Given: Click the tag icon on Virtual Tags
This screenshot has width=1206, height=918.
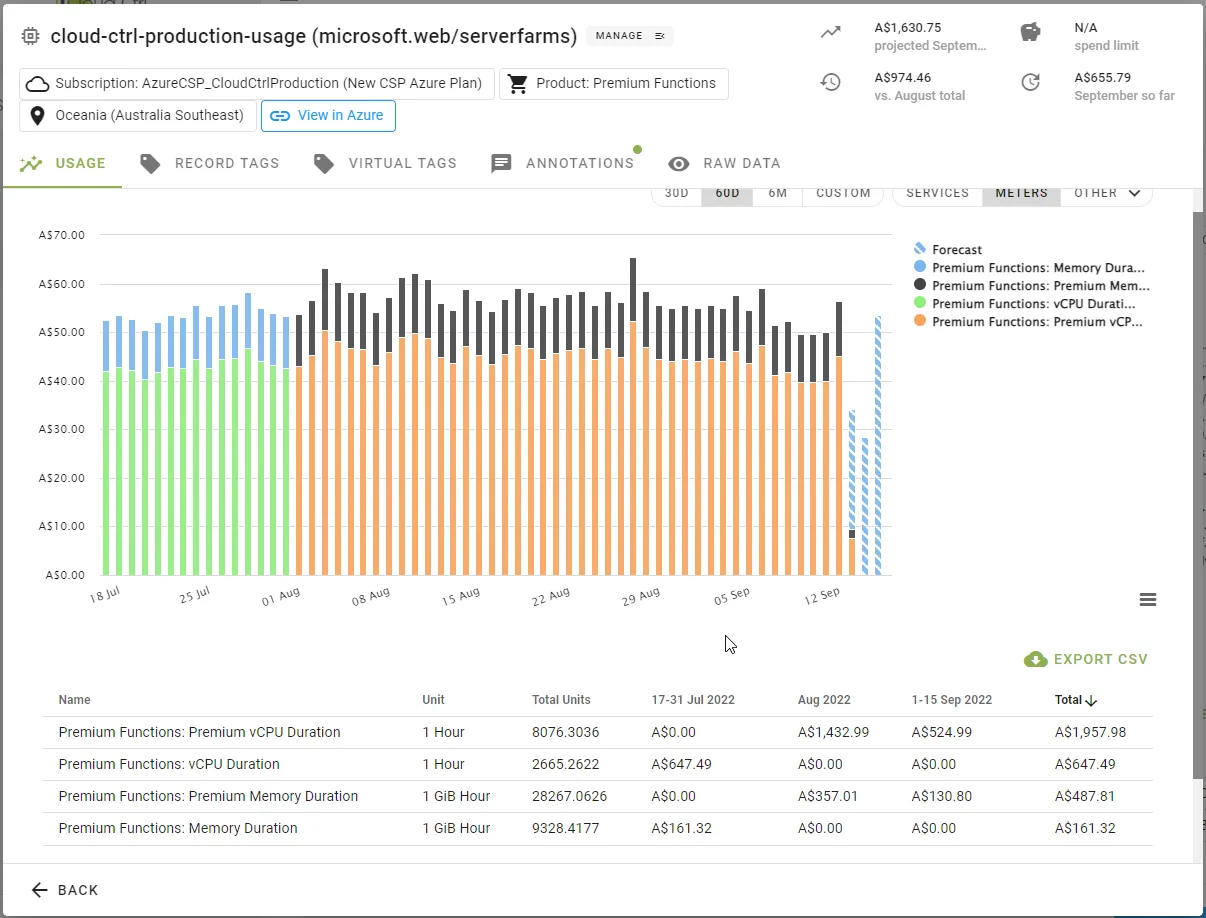Looking at the screenshot, I should [x=323, y=164].
